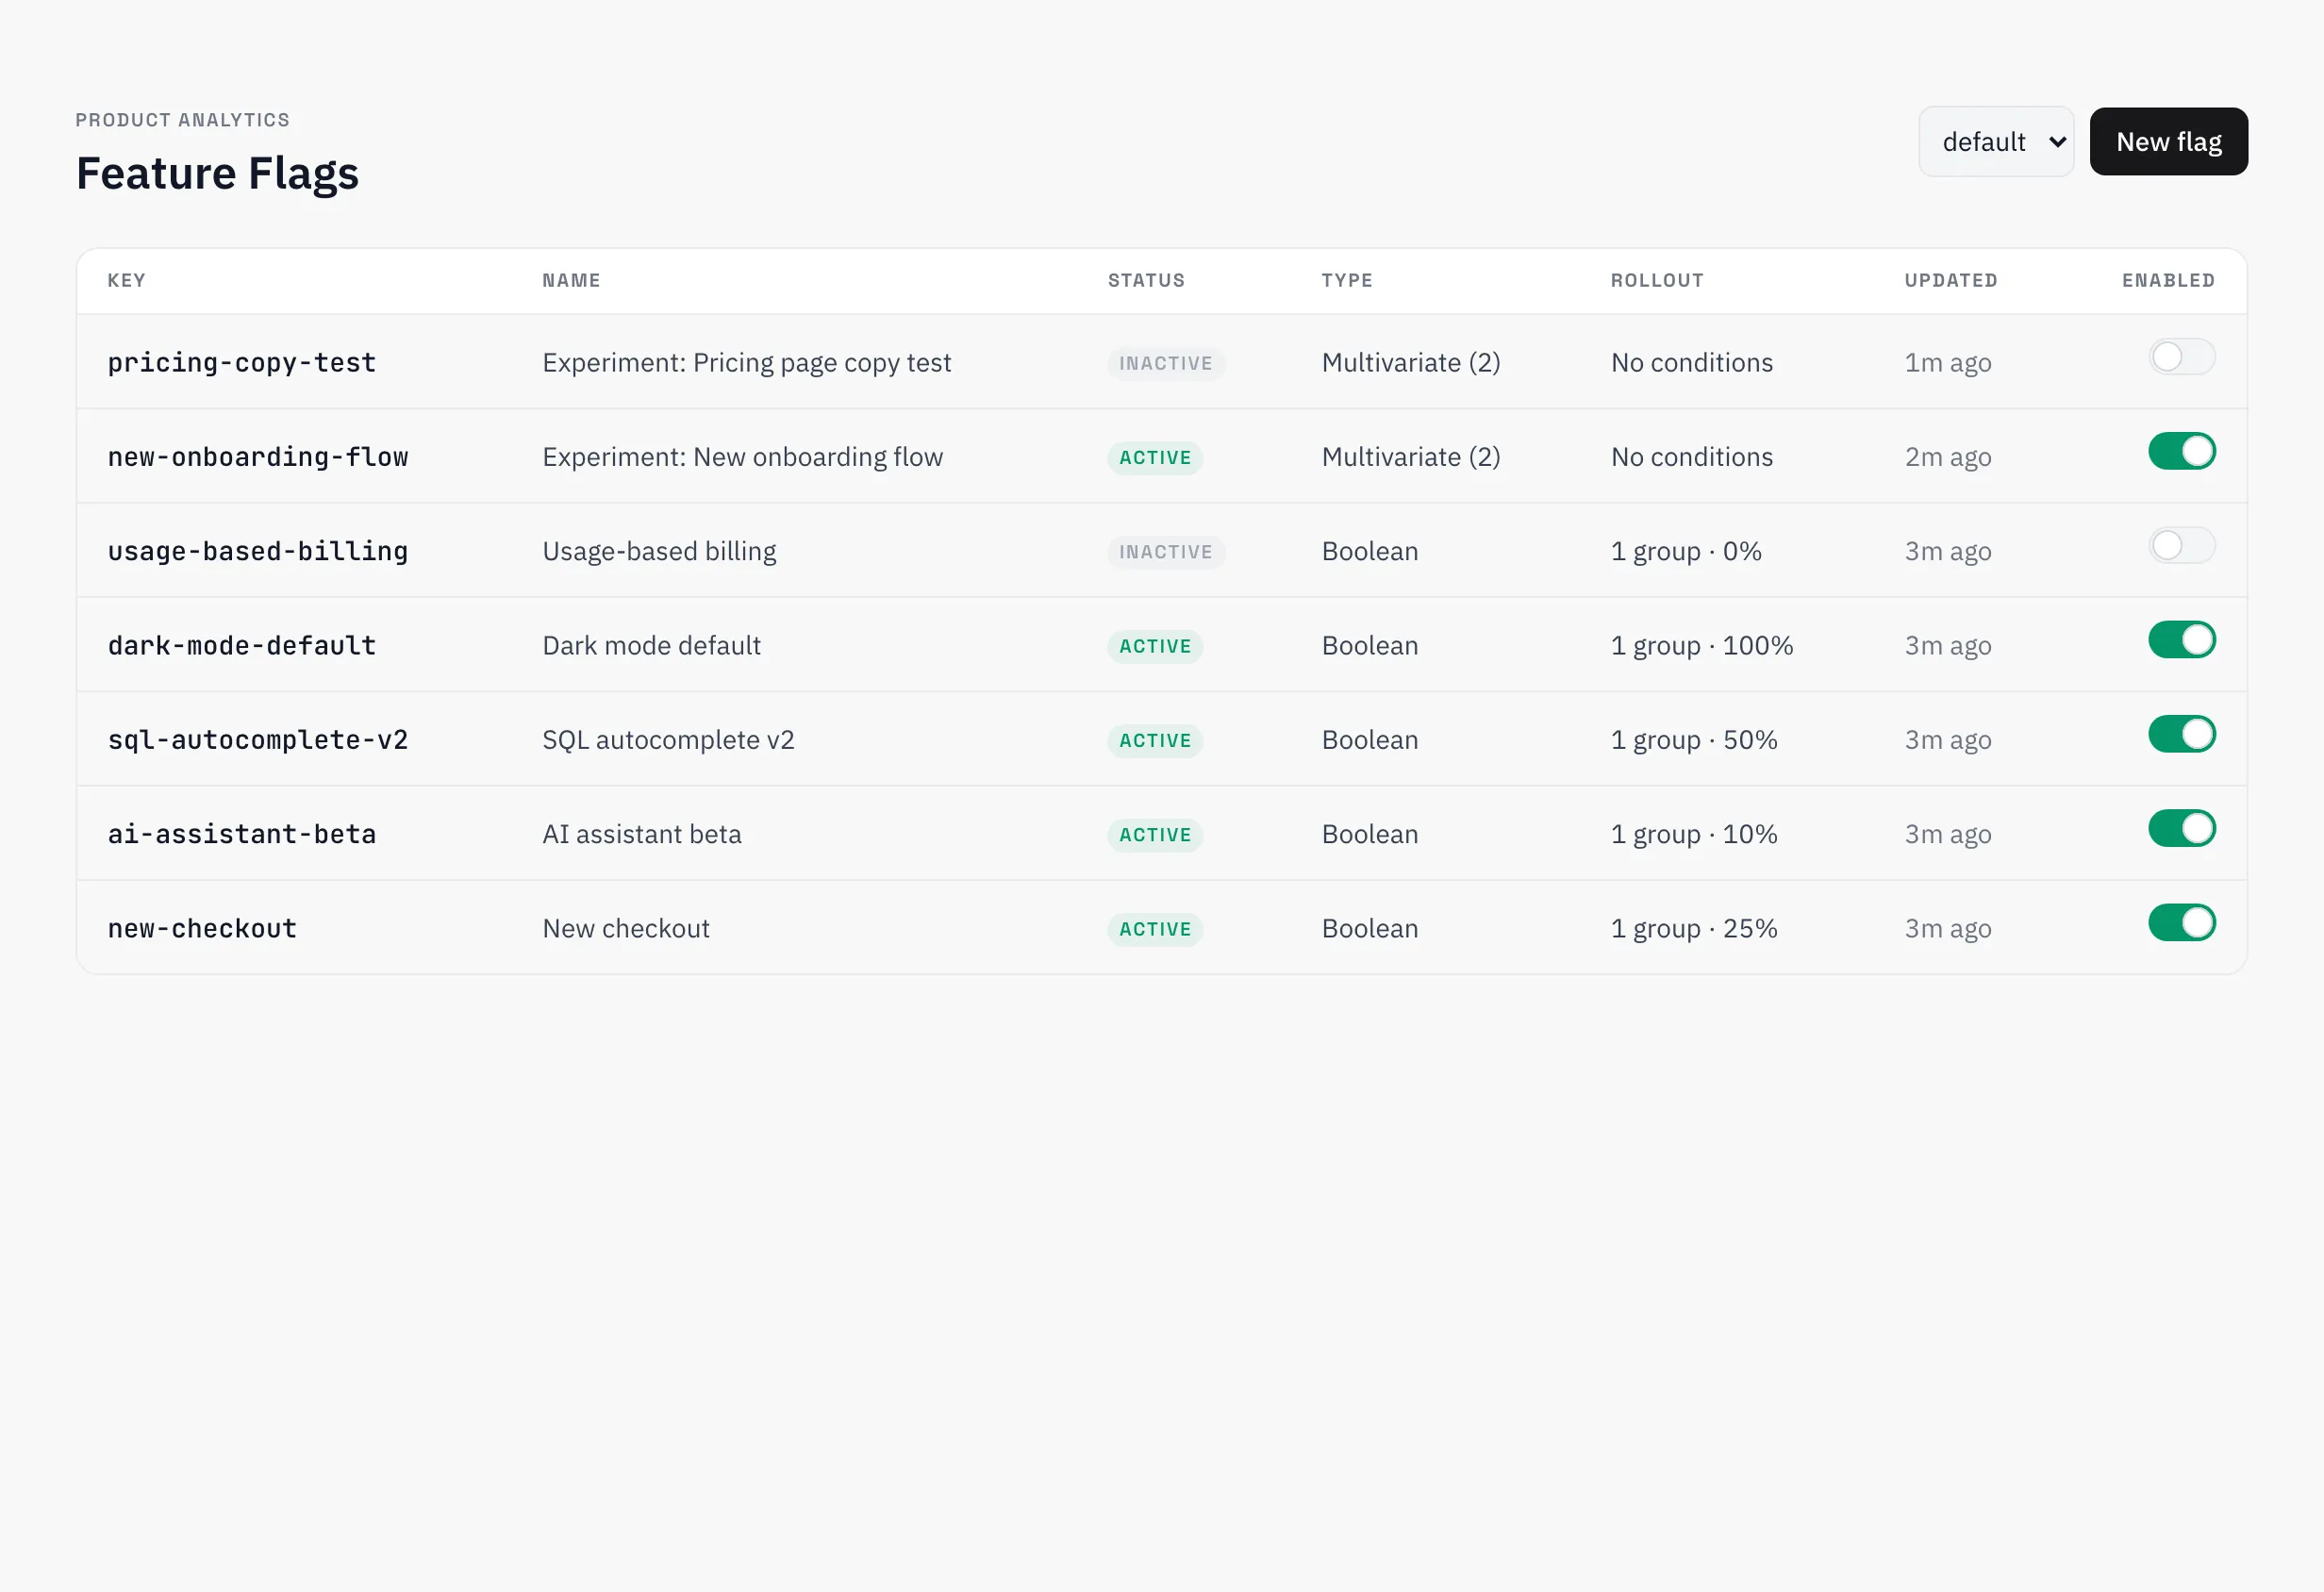Select the new-checkout key
The image size is (2324, 1592).
click(x=202, y=929)
